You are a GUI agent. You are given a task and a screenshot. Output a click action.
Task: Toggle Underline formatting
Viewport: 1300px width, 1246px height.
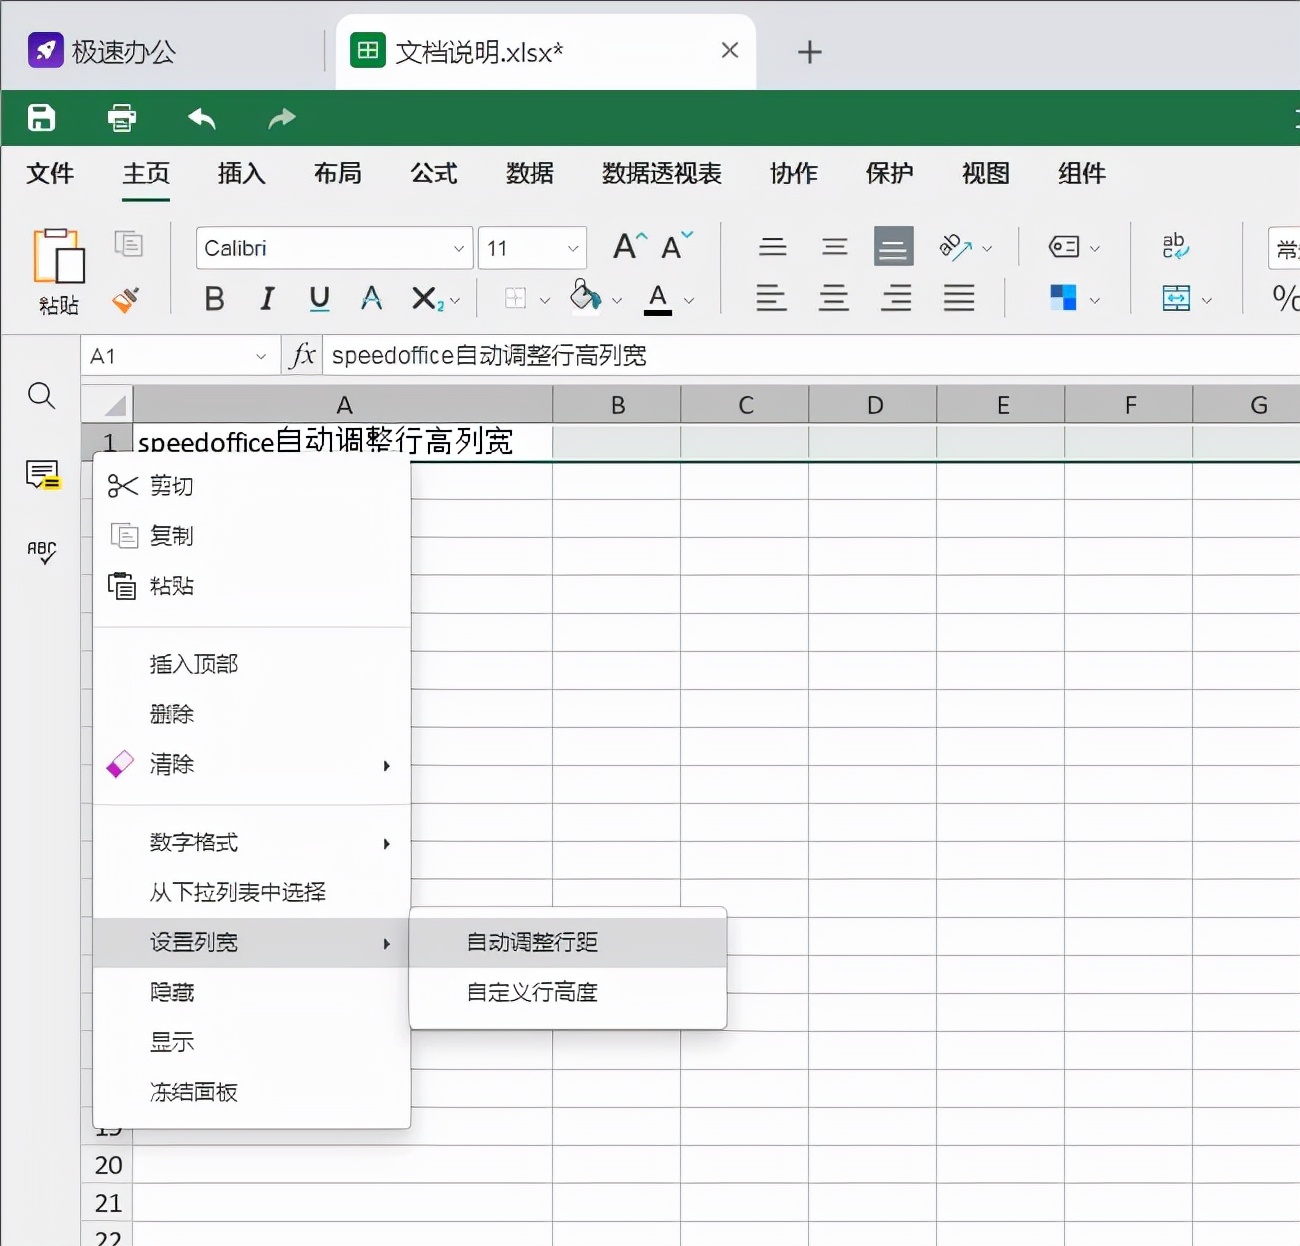point(320,299)
